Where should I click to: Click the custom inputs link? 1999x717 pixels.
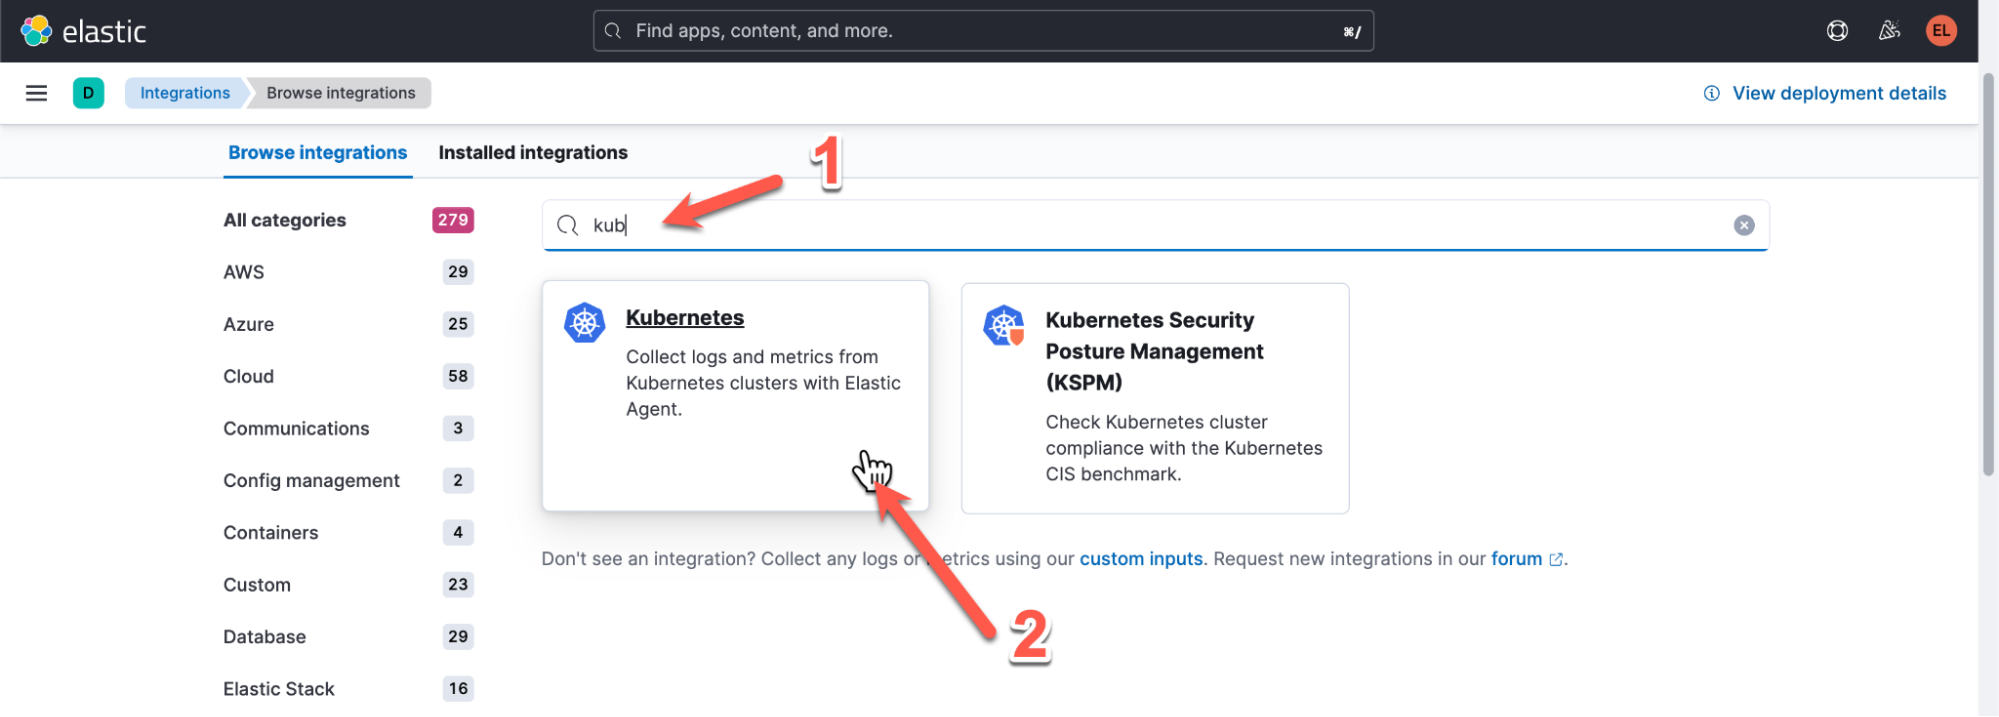click(1141, 559)
